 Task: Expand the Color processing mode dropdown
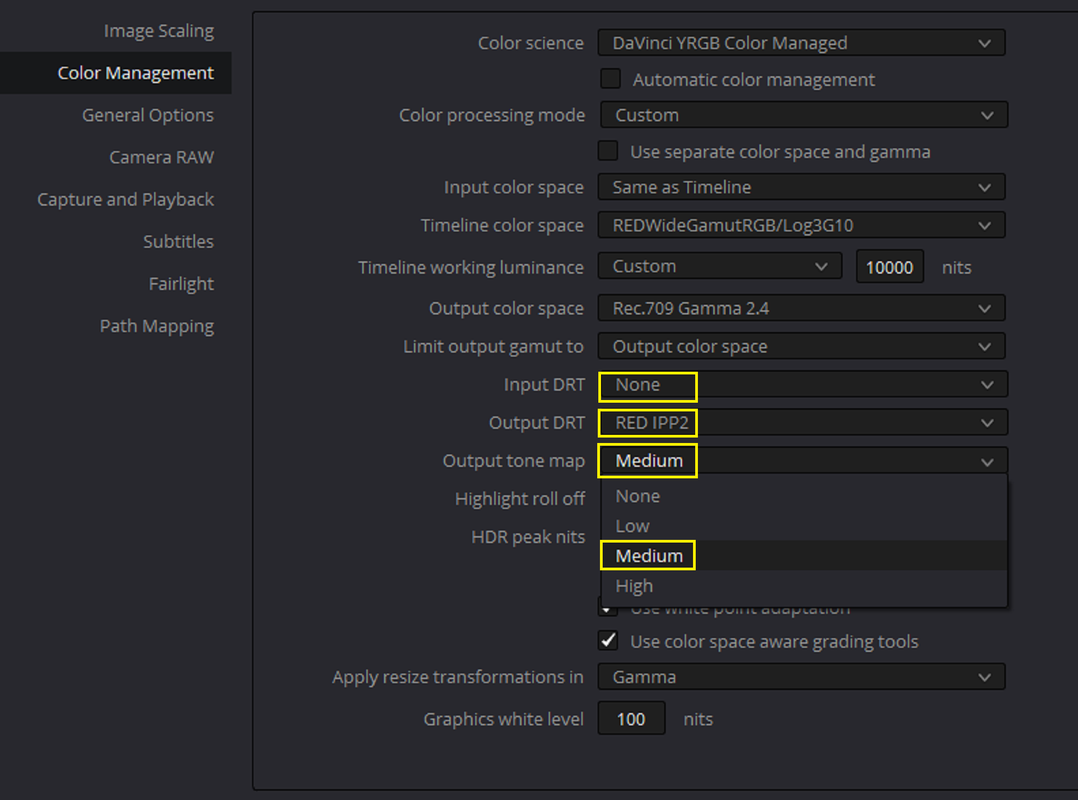pos(804,115)
